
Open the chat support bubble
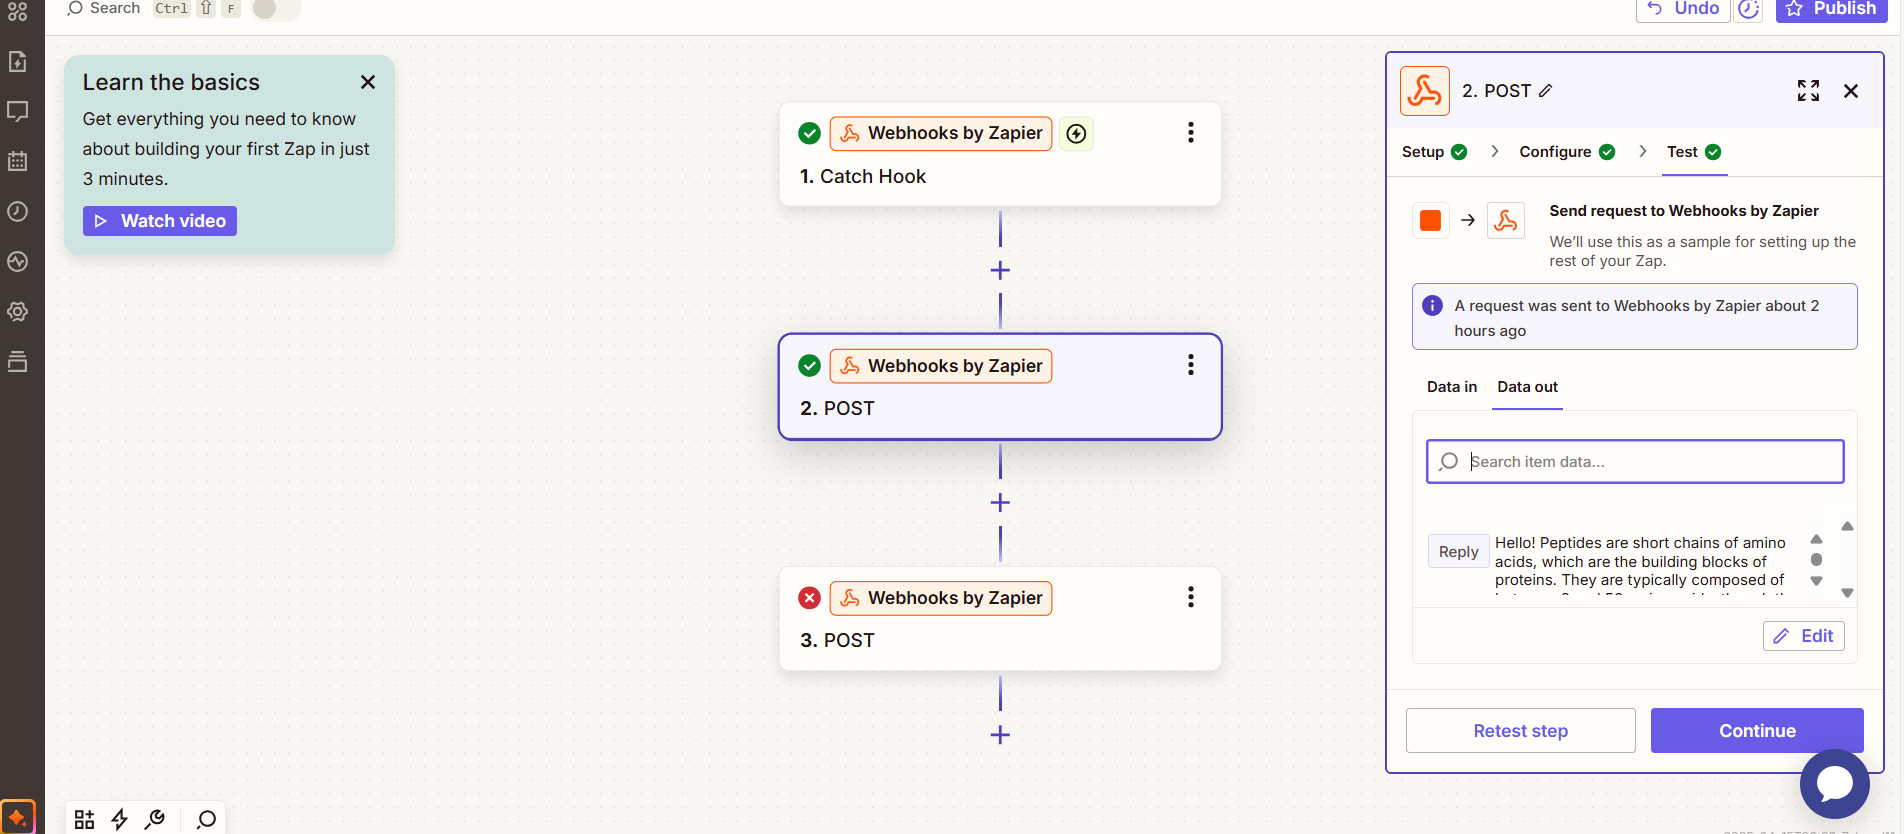pyautogui.click(x=1835, y=784)
